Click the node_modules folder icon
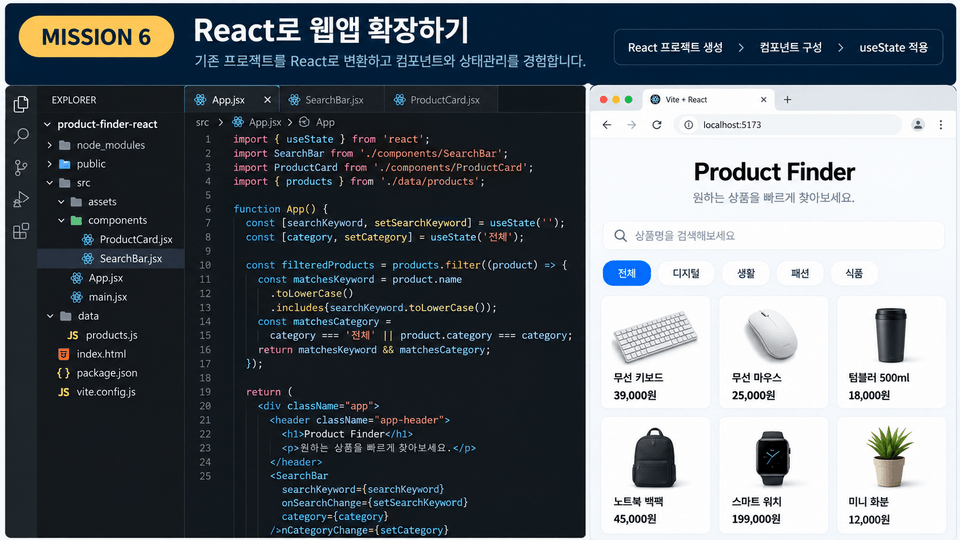Screen dimensions: 960x540 coord(64,145)
